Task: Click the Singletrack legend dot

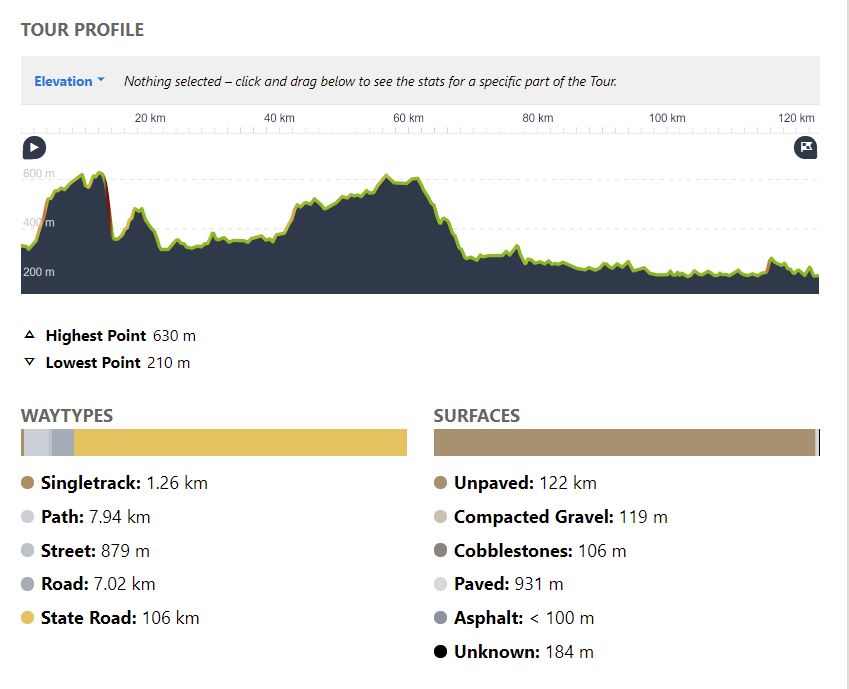Action: point(28,483)
